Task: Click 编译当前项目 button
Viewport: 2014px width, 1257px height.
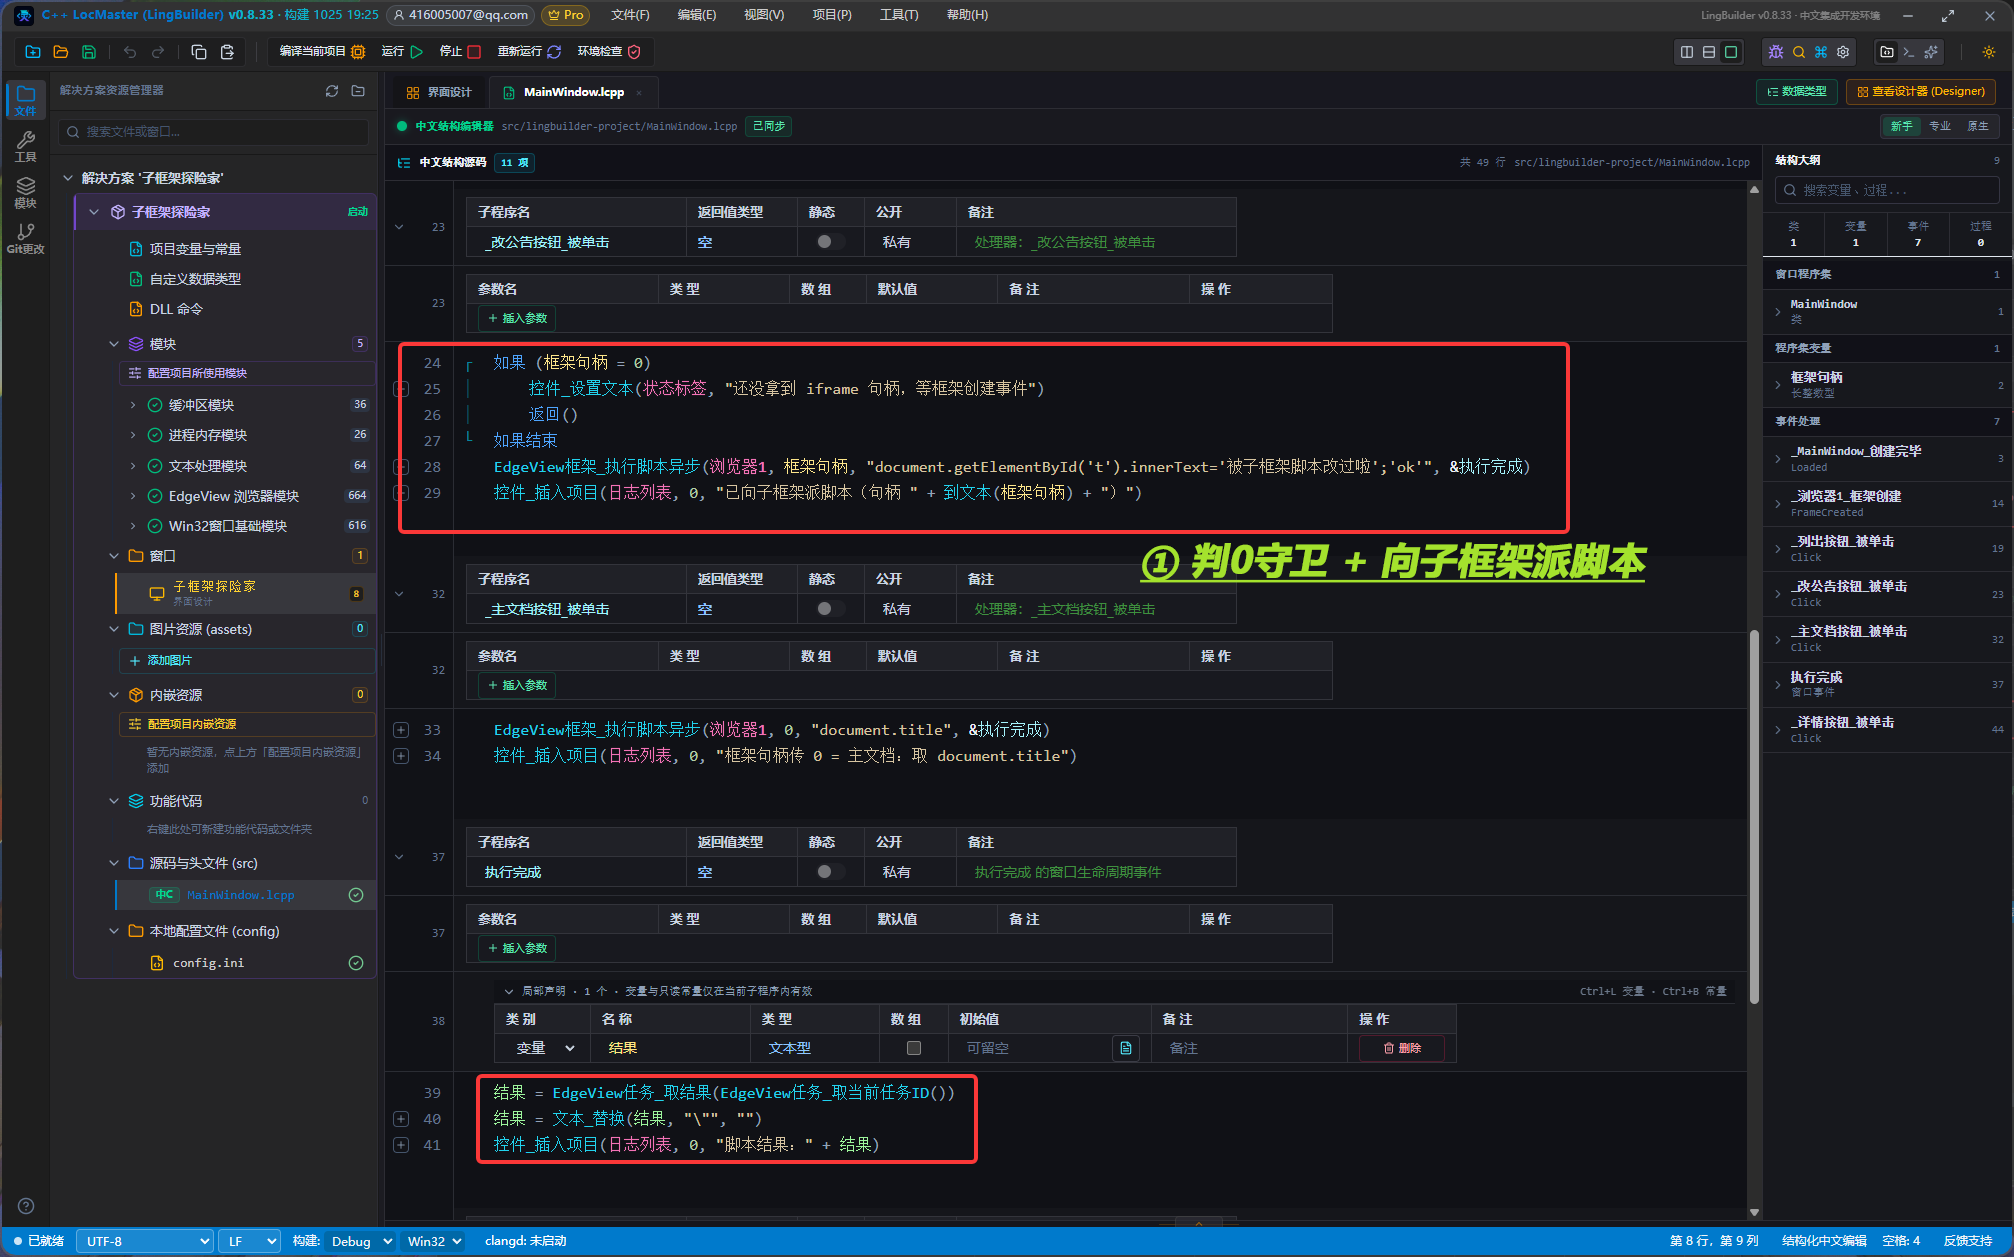Action: click(322, 52)
